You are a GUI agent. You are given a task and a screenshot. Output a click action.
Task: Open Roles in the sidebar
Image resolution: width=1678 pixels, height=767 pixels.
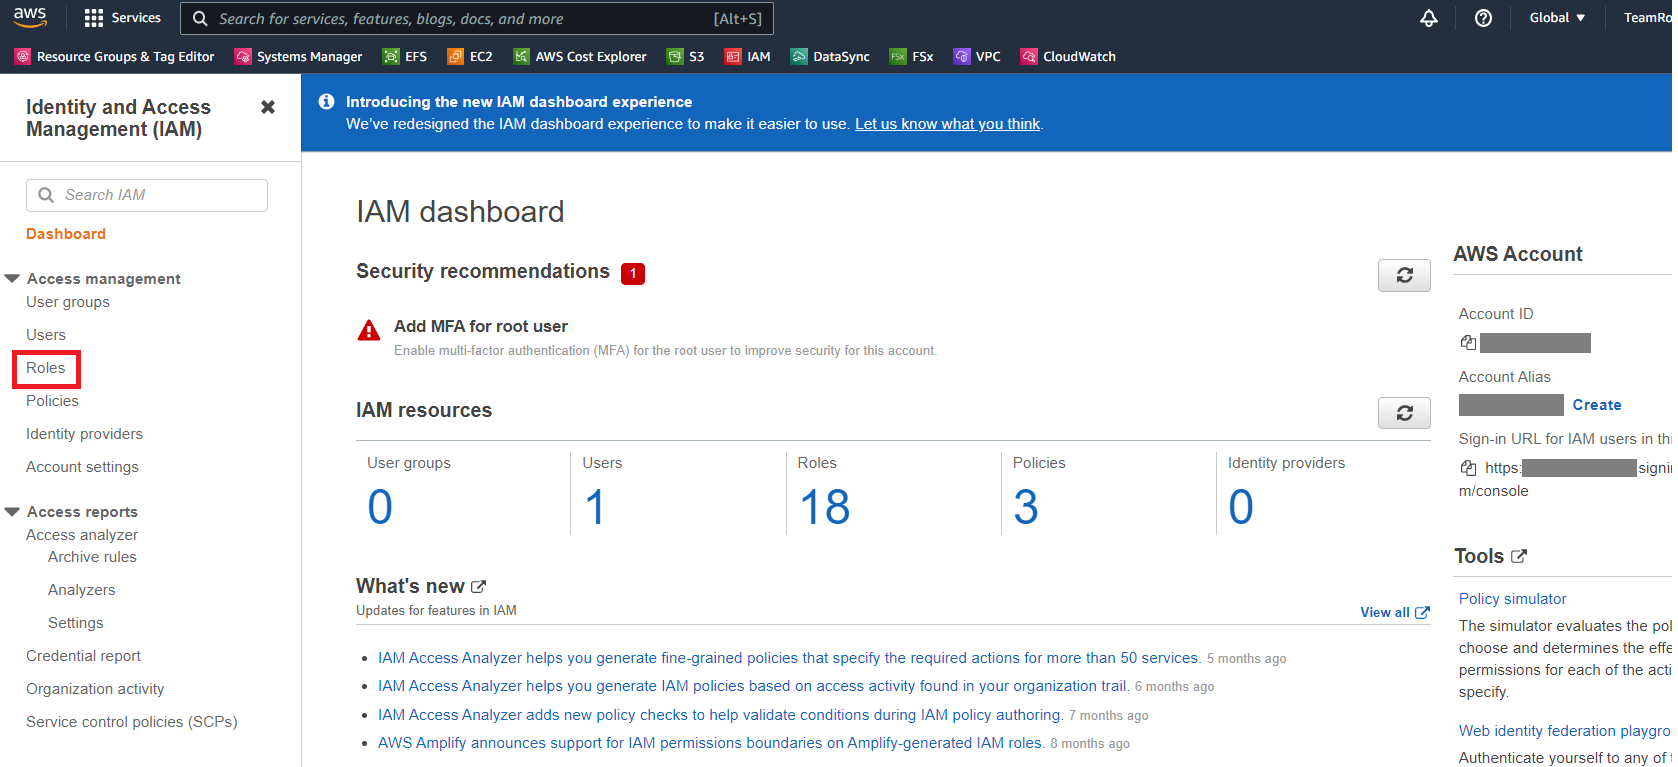click(x=46, y=368)
